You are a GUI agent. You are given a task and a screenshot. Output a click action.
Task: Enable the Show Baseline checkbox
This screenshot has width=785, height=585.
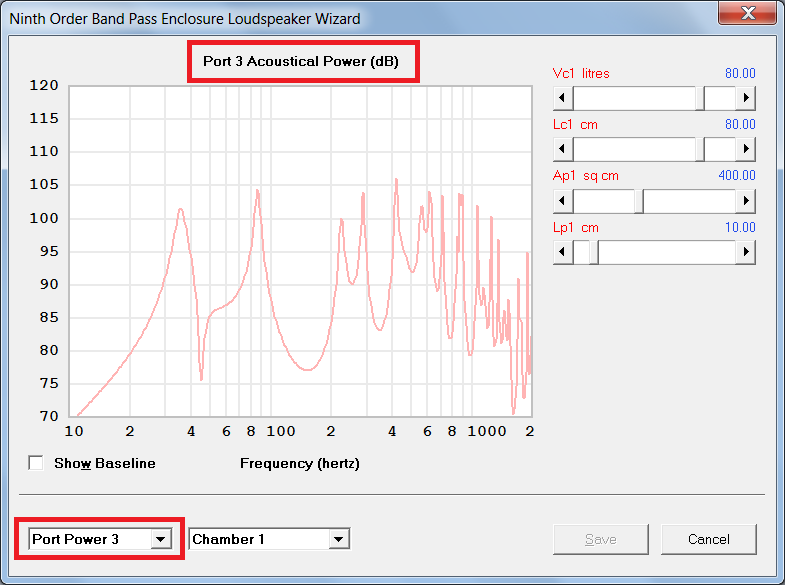coord(36,463)
